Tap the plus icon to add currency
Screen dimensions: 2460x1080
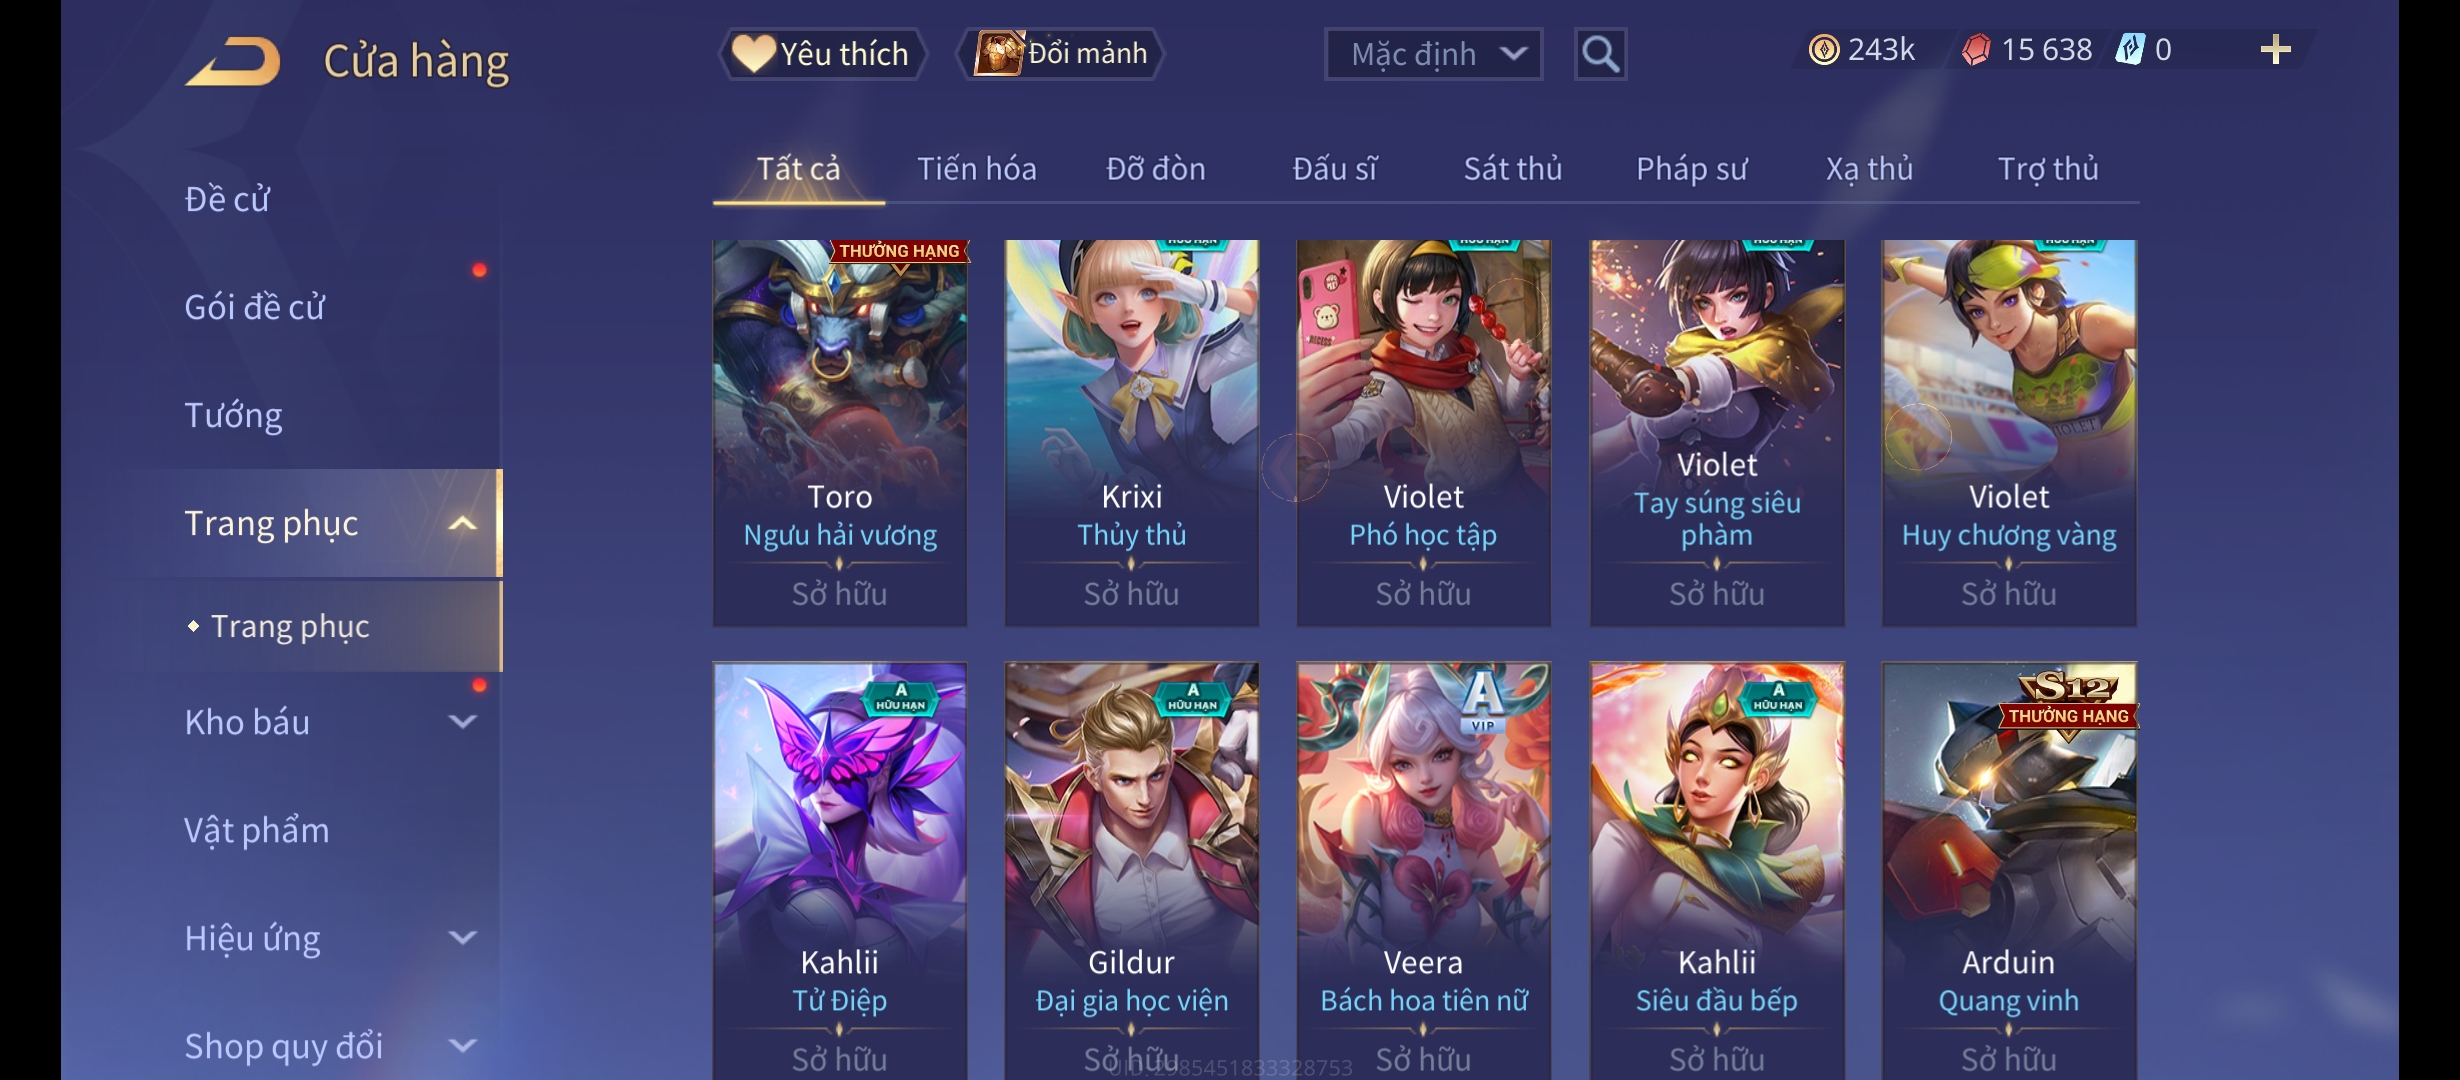[x=2275, y=50]
